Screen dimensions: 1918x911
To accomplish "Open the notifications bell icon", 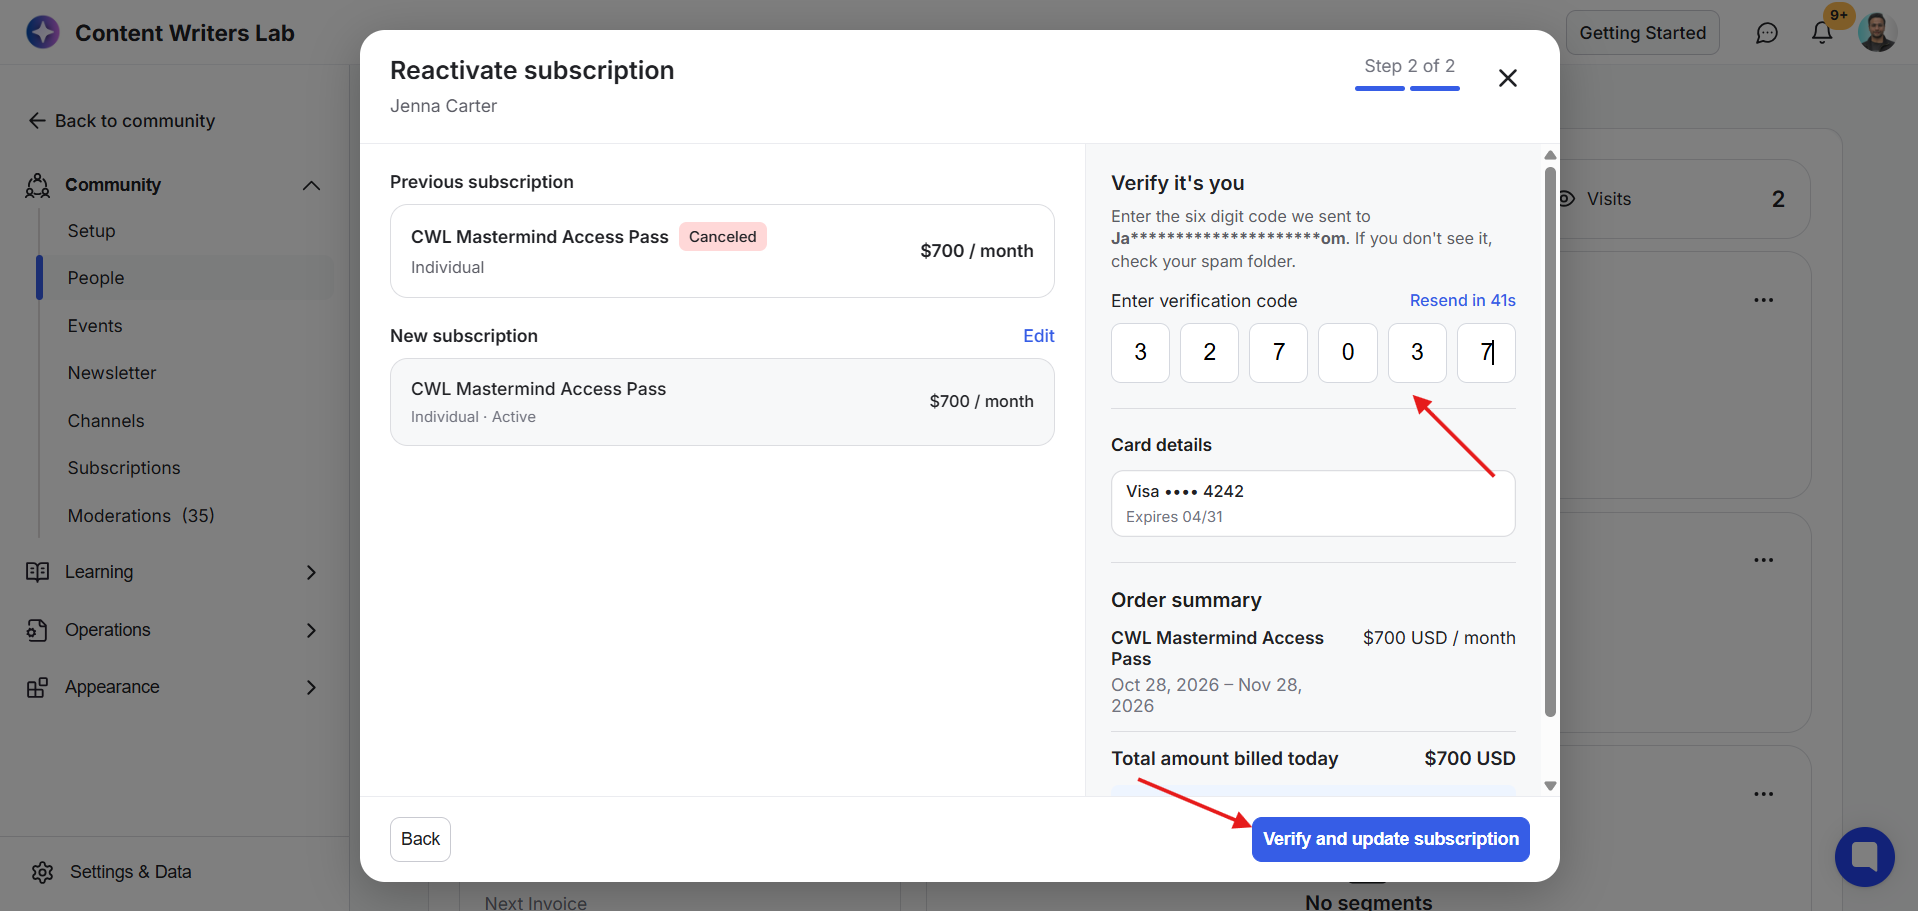I will 1822,33.
